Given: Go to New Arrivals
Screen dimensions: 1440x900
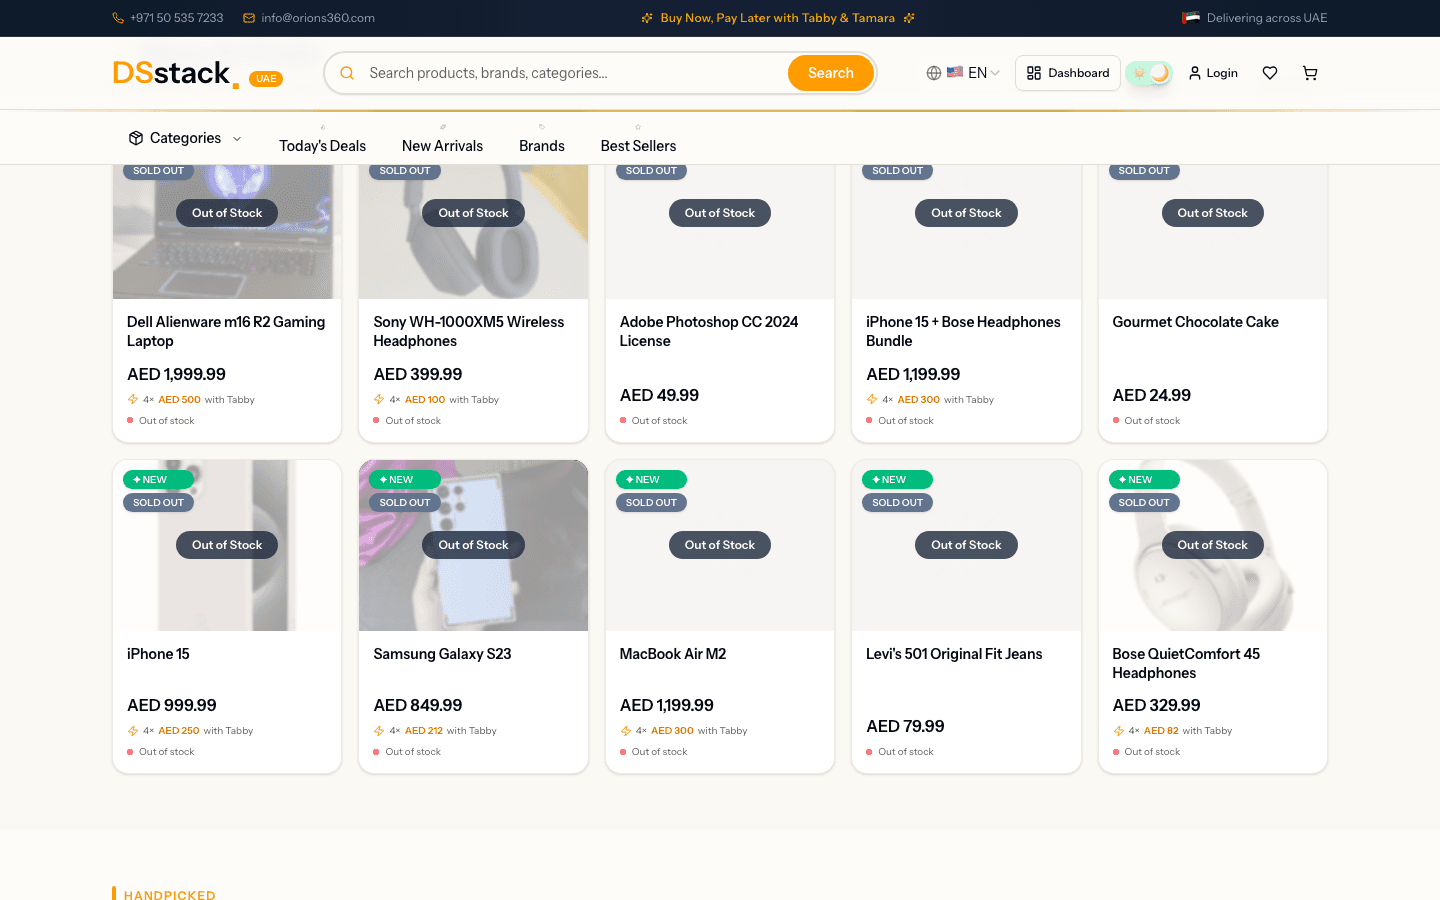Looking at the screenshot, I should click(442, 146).
